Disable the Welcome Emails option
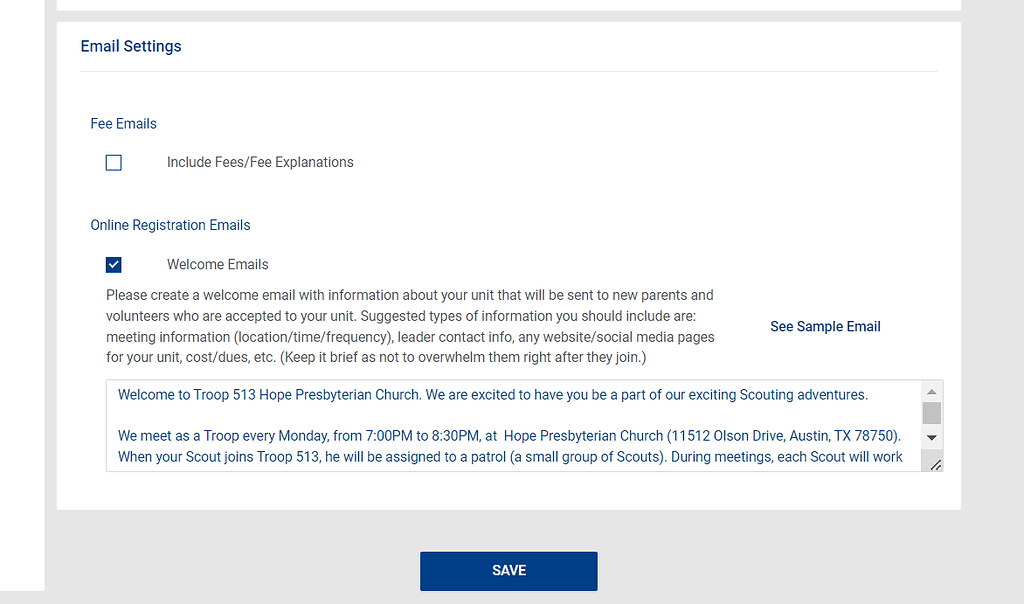 pos(113,264)
